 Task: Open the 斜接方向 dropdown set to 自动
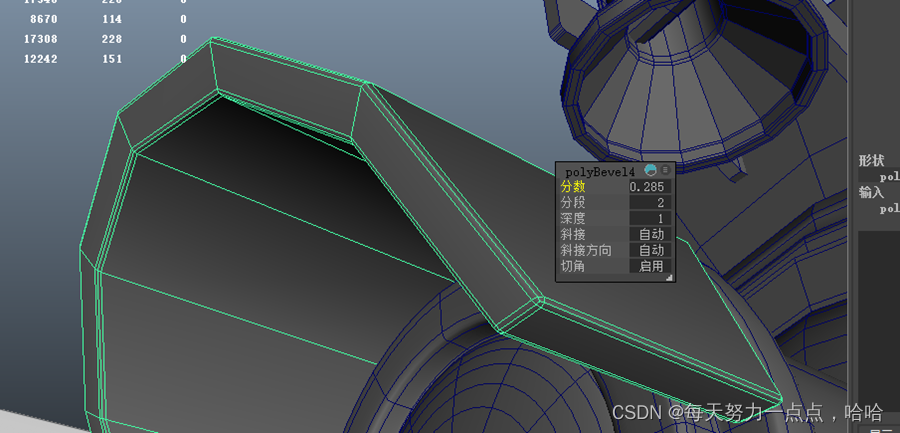click(650, 250)
